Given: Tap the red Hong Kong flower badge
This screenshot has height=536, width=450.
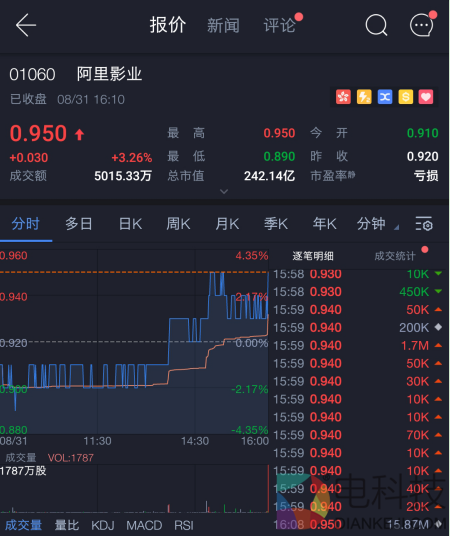Looking at the screenshot, I should (x=343, y=97).
